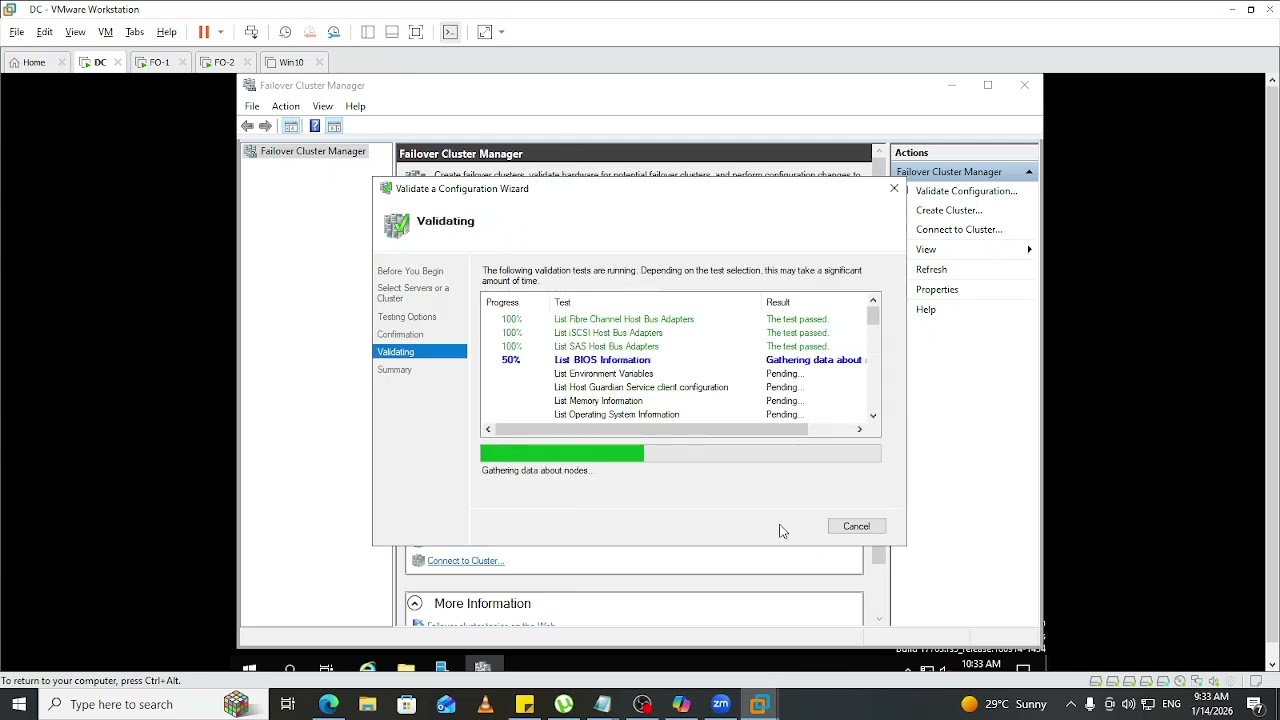Collapse the Failover Cluster Manager actions header
Viewport: 1280px width, 720px height.
click(x=1029, y=172)
